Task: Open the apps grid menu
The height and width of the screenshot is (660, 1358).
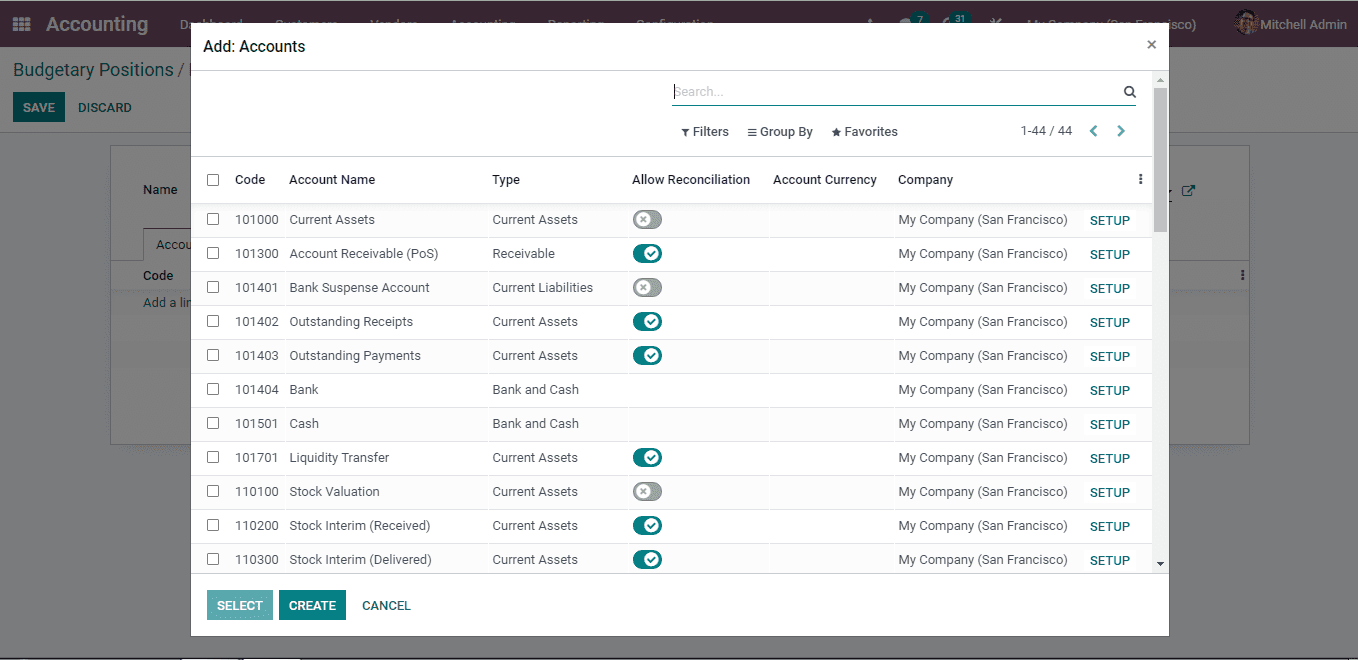Action: click(x=21, y=24)
